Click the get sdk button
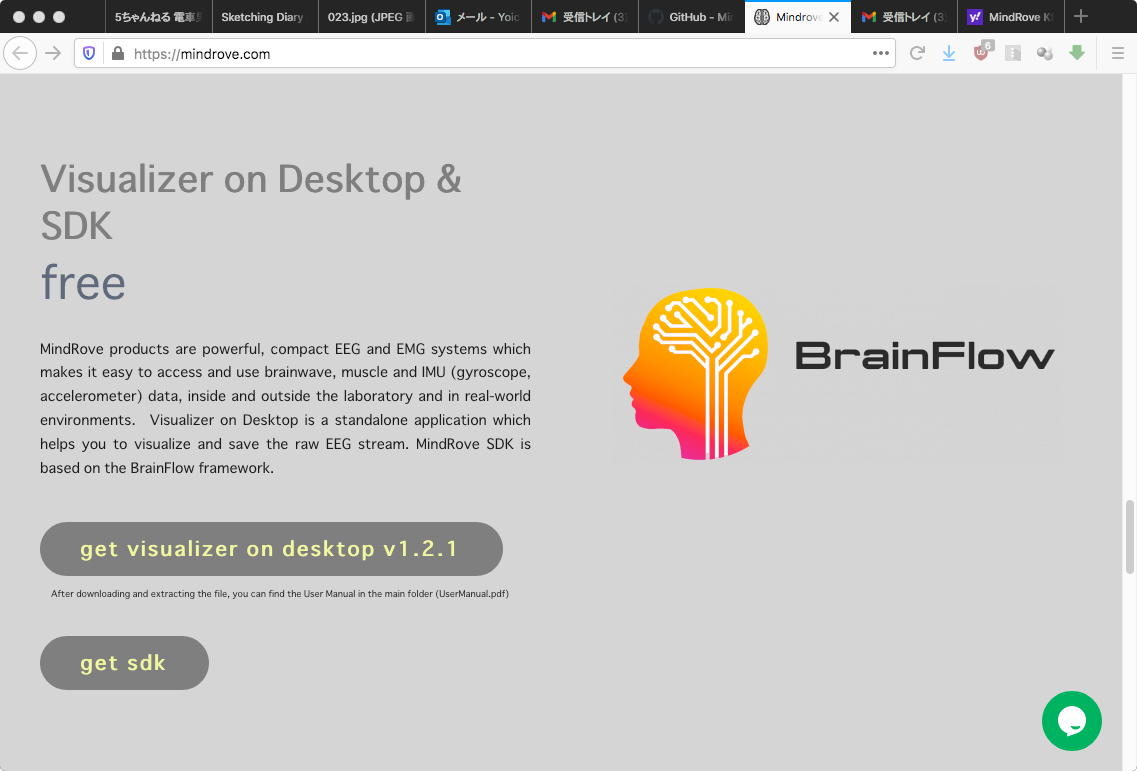 (x=124, y=663)
